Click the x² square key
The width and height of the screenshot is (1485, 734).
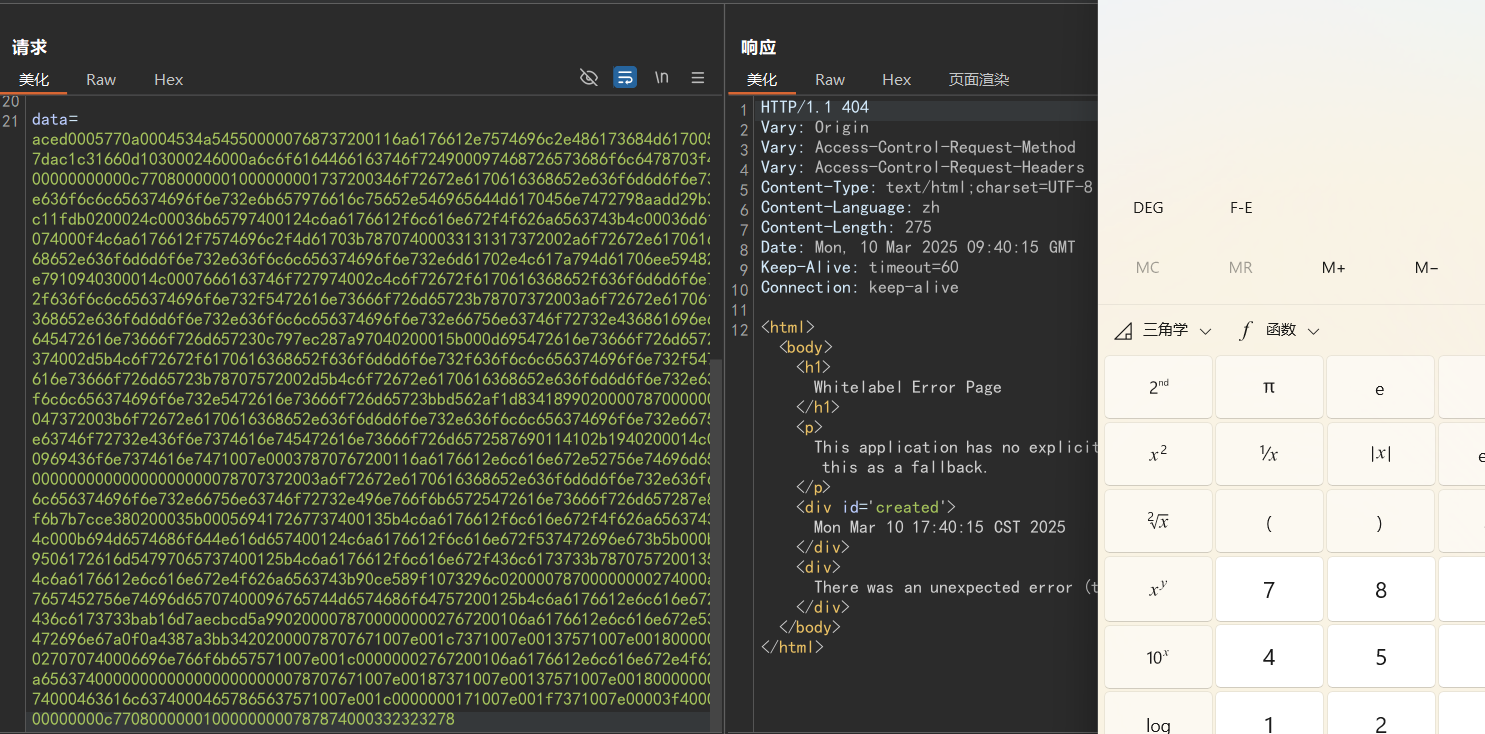pos(1158,454)
